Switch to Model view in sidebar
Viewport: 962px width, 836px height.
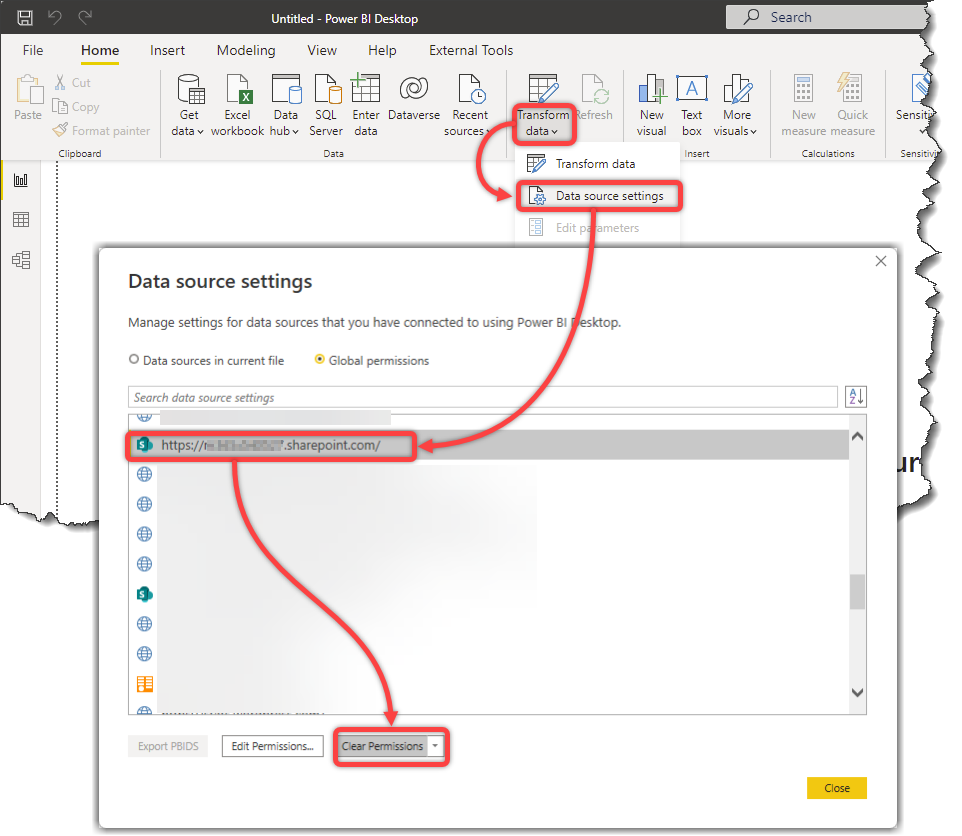pos(21,260)
